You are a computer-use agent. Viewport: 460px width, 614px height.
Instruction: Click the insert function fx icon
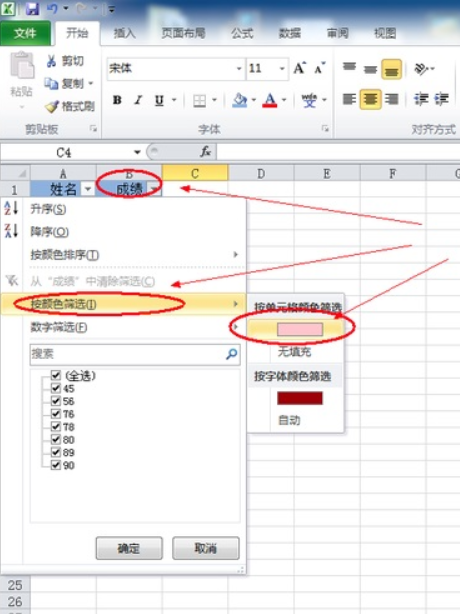click(206, 152)
